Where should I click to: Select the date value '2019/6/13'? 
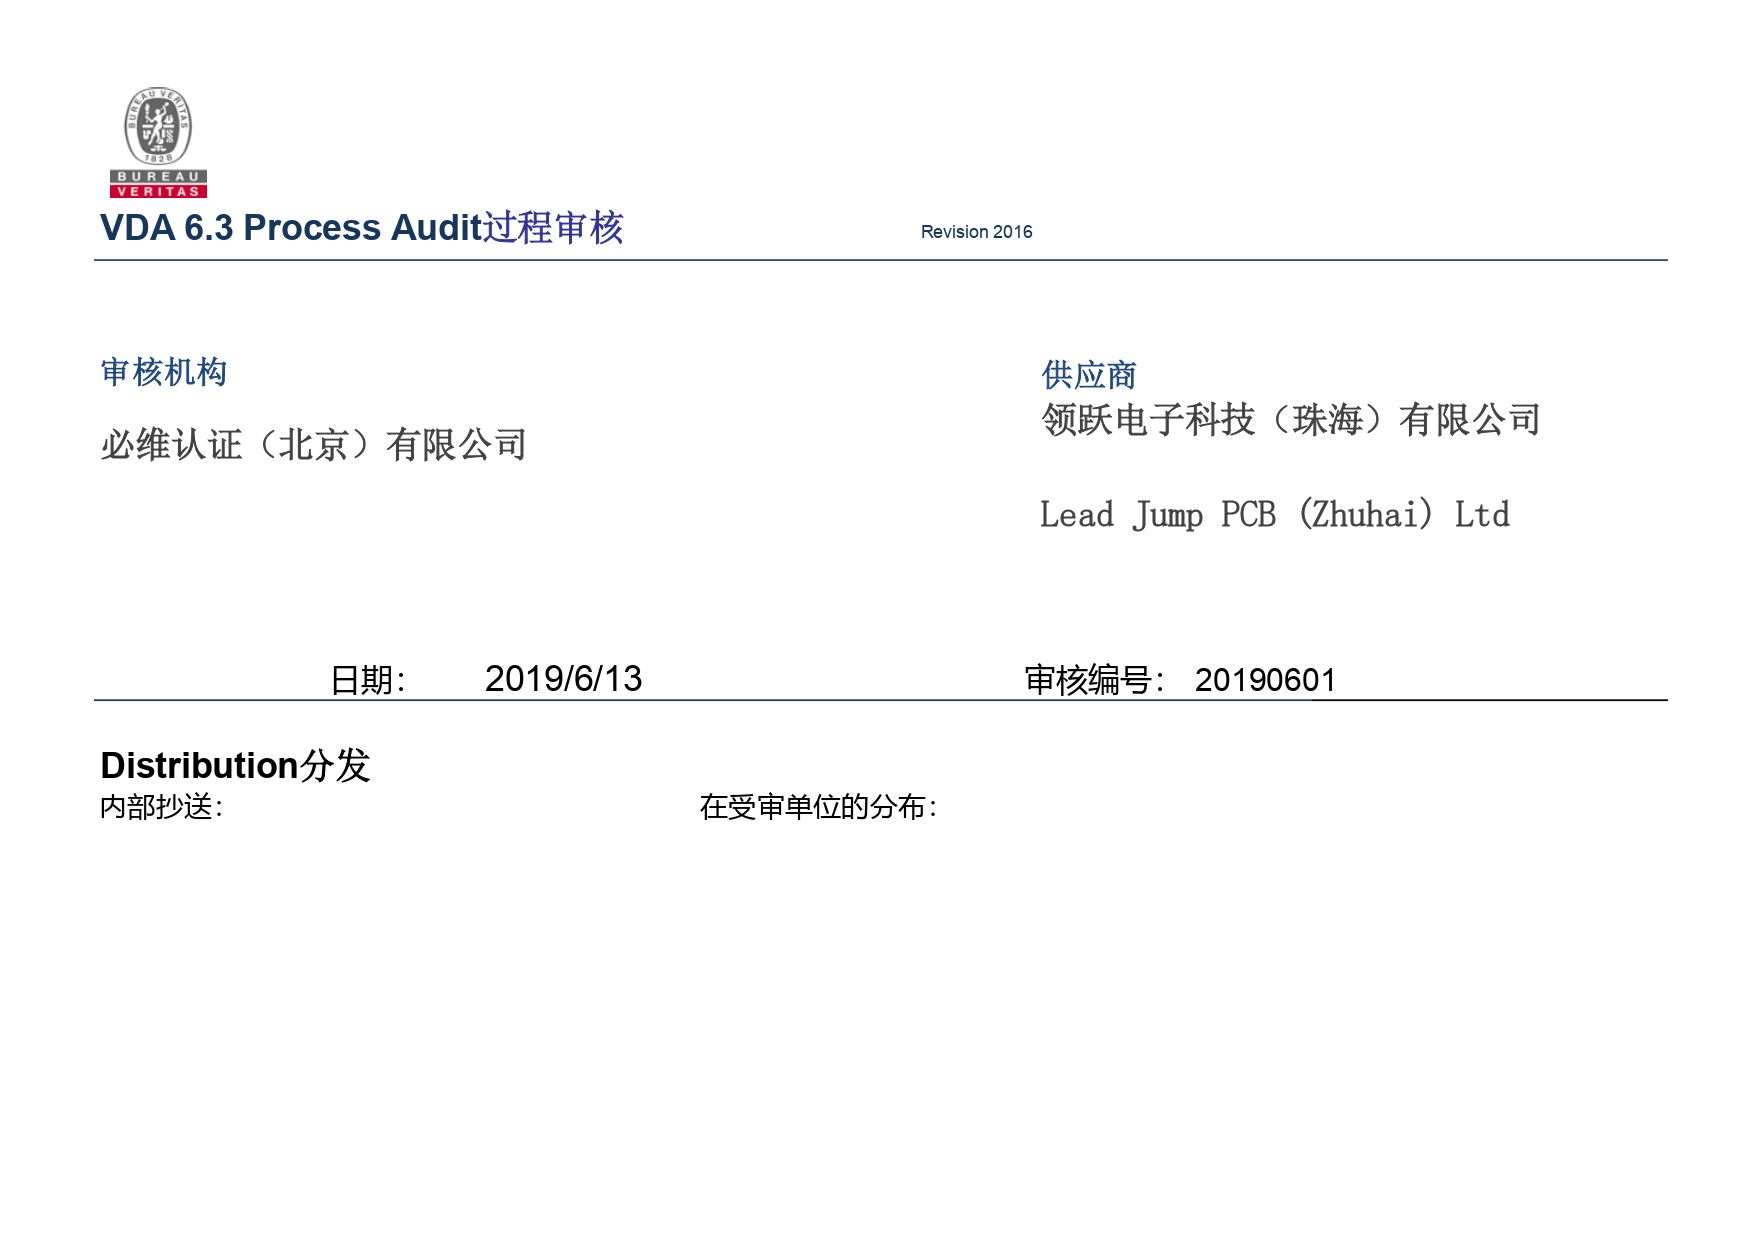coord(563,679)
